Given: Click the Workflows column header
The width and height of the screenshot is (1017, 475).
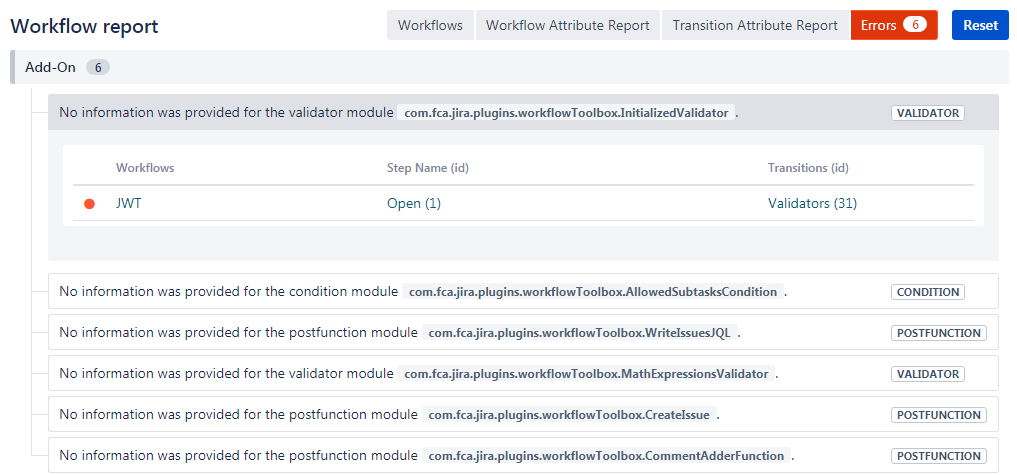Looking at the screenshot, I should tap(145, 168).
